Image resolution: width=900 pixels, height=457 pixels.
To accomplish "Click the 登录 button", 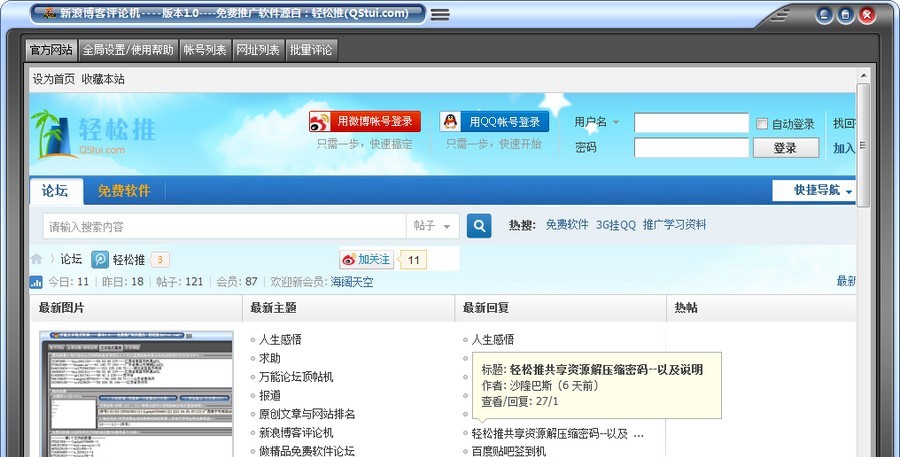I will [x=785, y=148].
